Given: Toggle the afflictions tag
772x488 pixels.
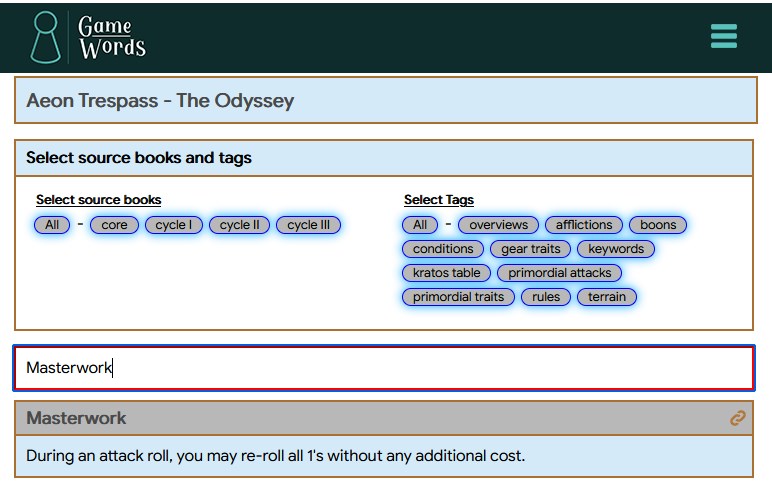Looking at the screenshot, I should pos(584,225).
